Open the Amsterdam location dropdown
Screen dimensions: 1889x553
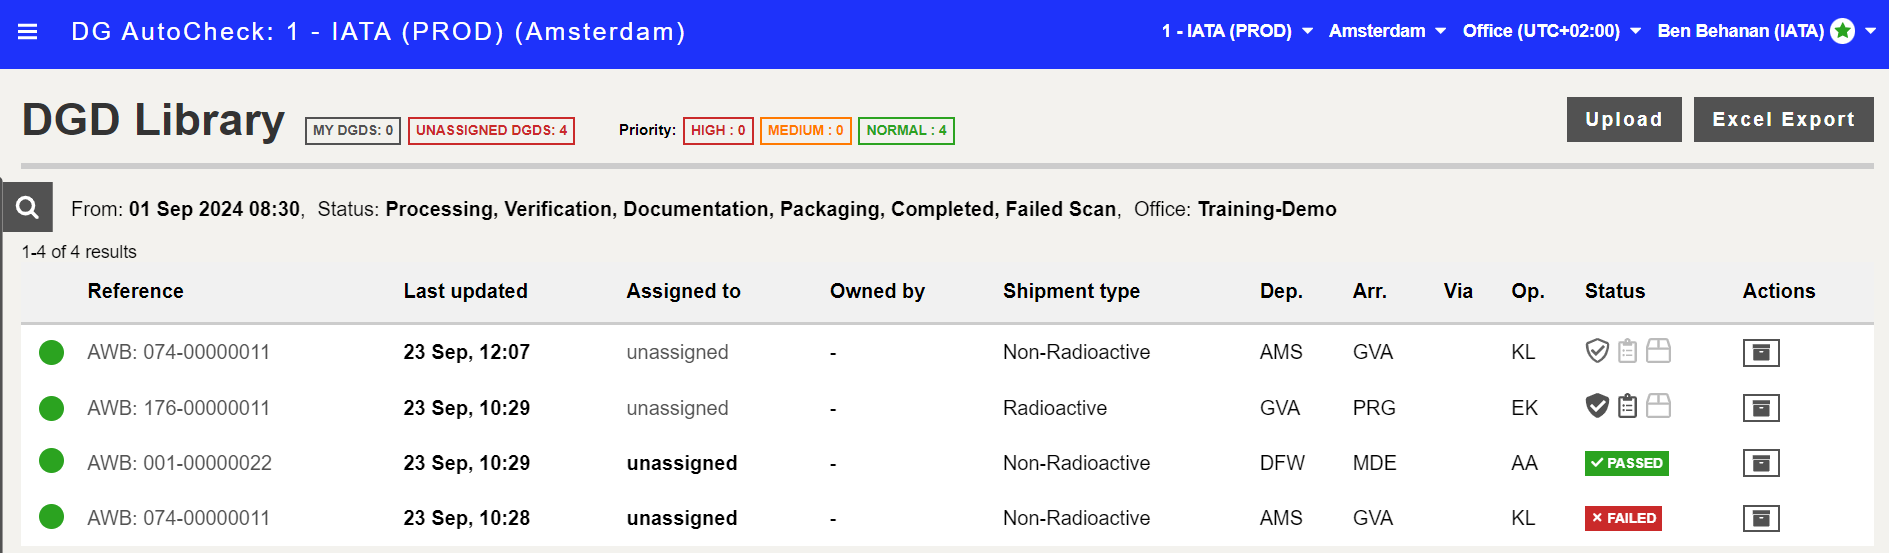click(x=1387, y=31)
